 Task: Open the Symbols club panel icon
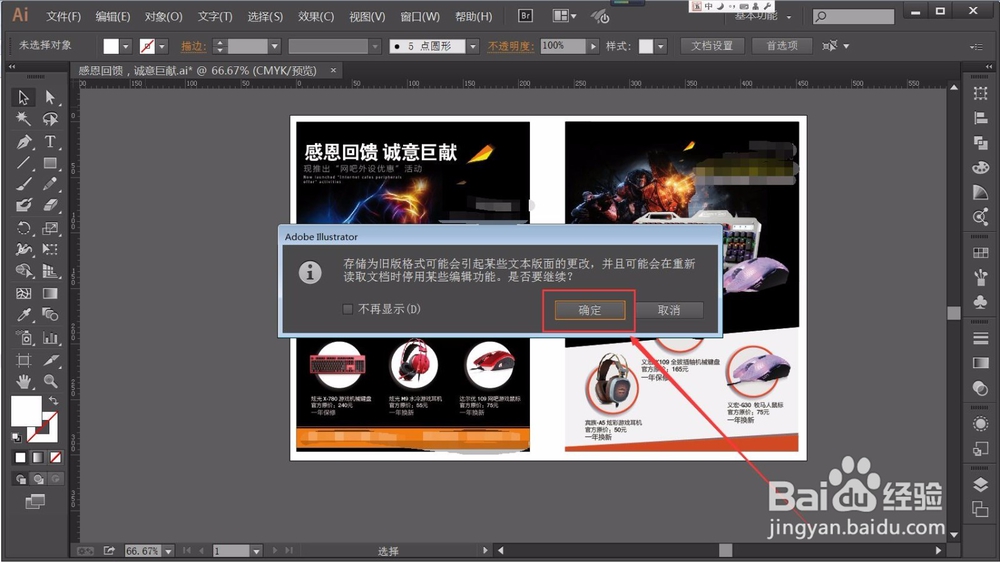[x=980, y=301]
